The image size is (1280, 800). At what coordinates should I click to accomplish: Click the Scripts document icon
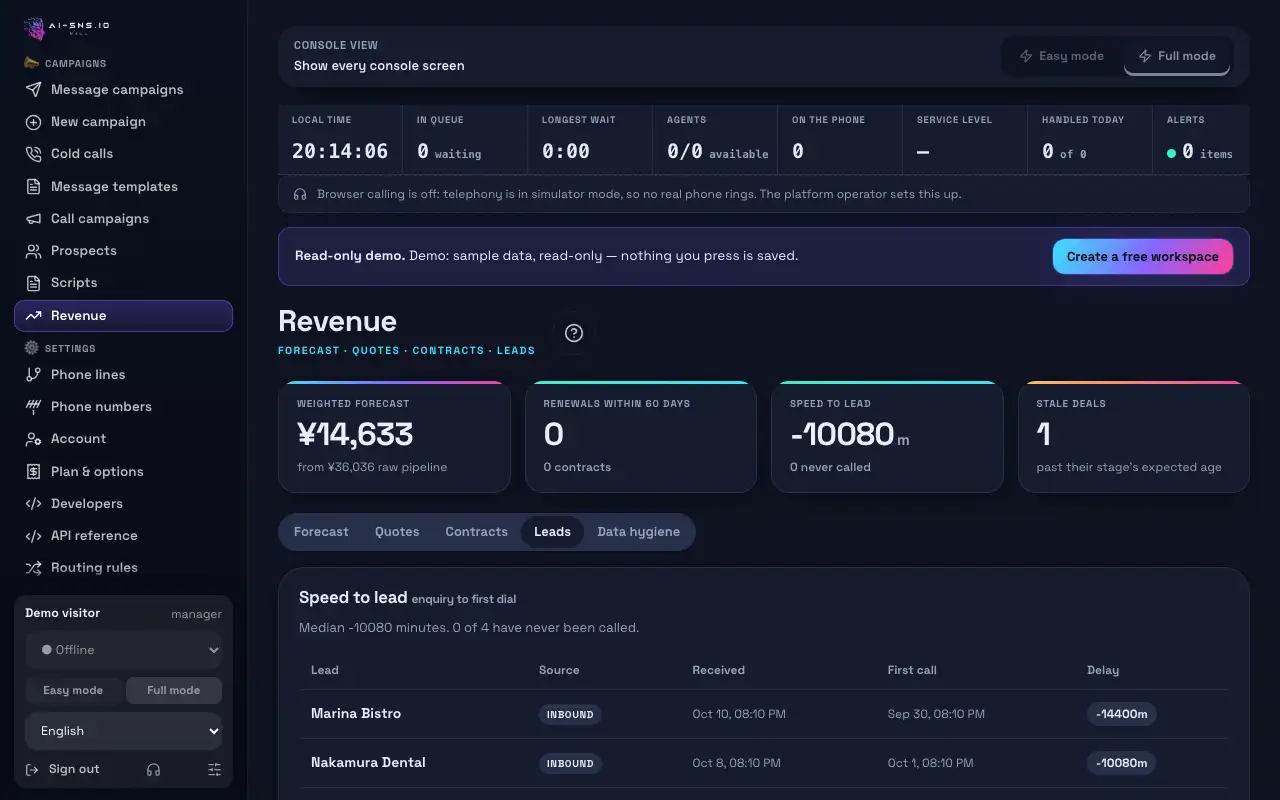[x=33, y=283]
